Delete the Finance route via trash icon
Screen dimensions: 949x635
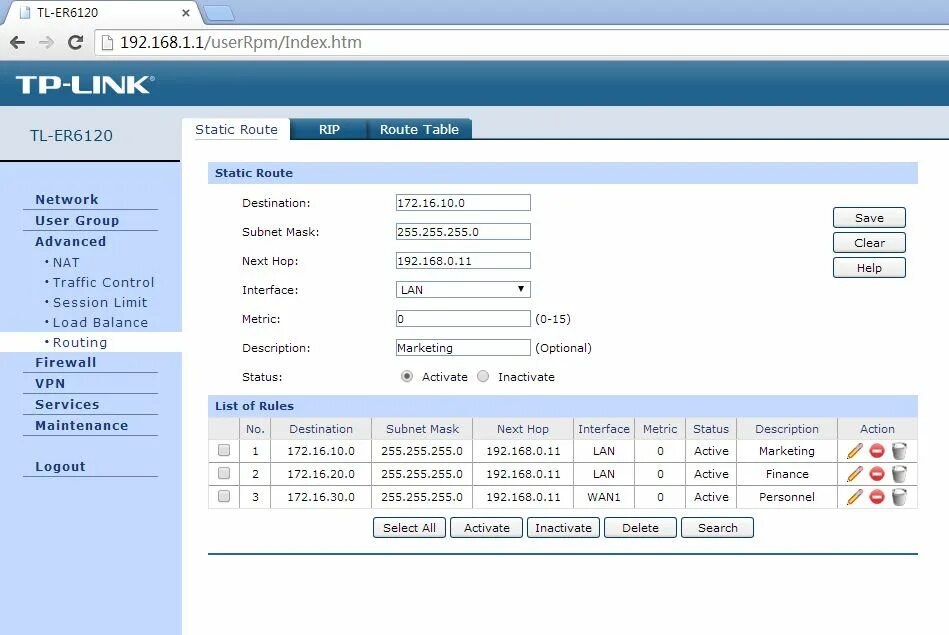pyautogui.click(x=898, y=474)
